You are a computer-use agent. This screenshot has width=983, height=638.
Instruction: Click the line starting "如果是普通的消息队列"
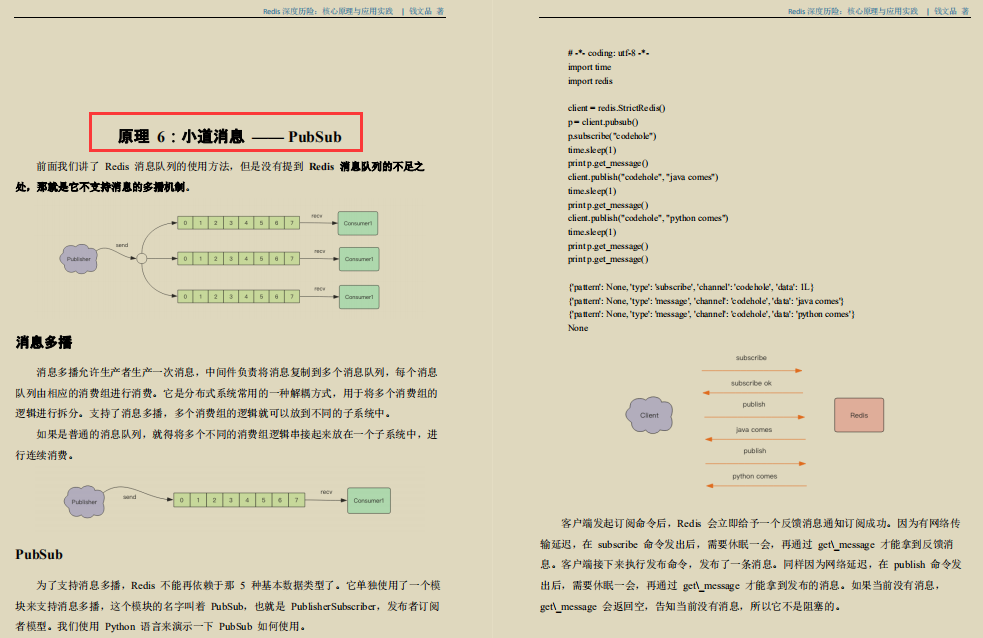[x=236, y=434]
